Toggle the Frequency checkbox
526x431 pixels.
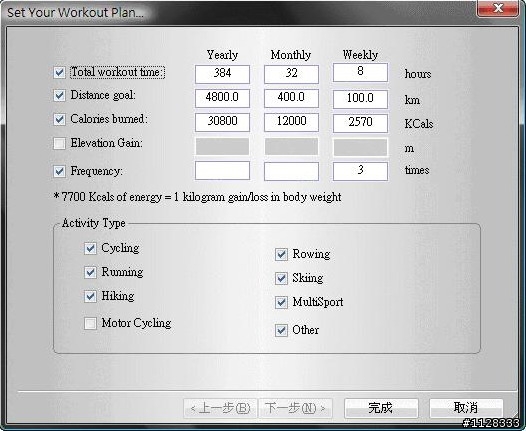click(59, 171)
